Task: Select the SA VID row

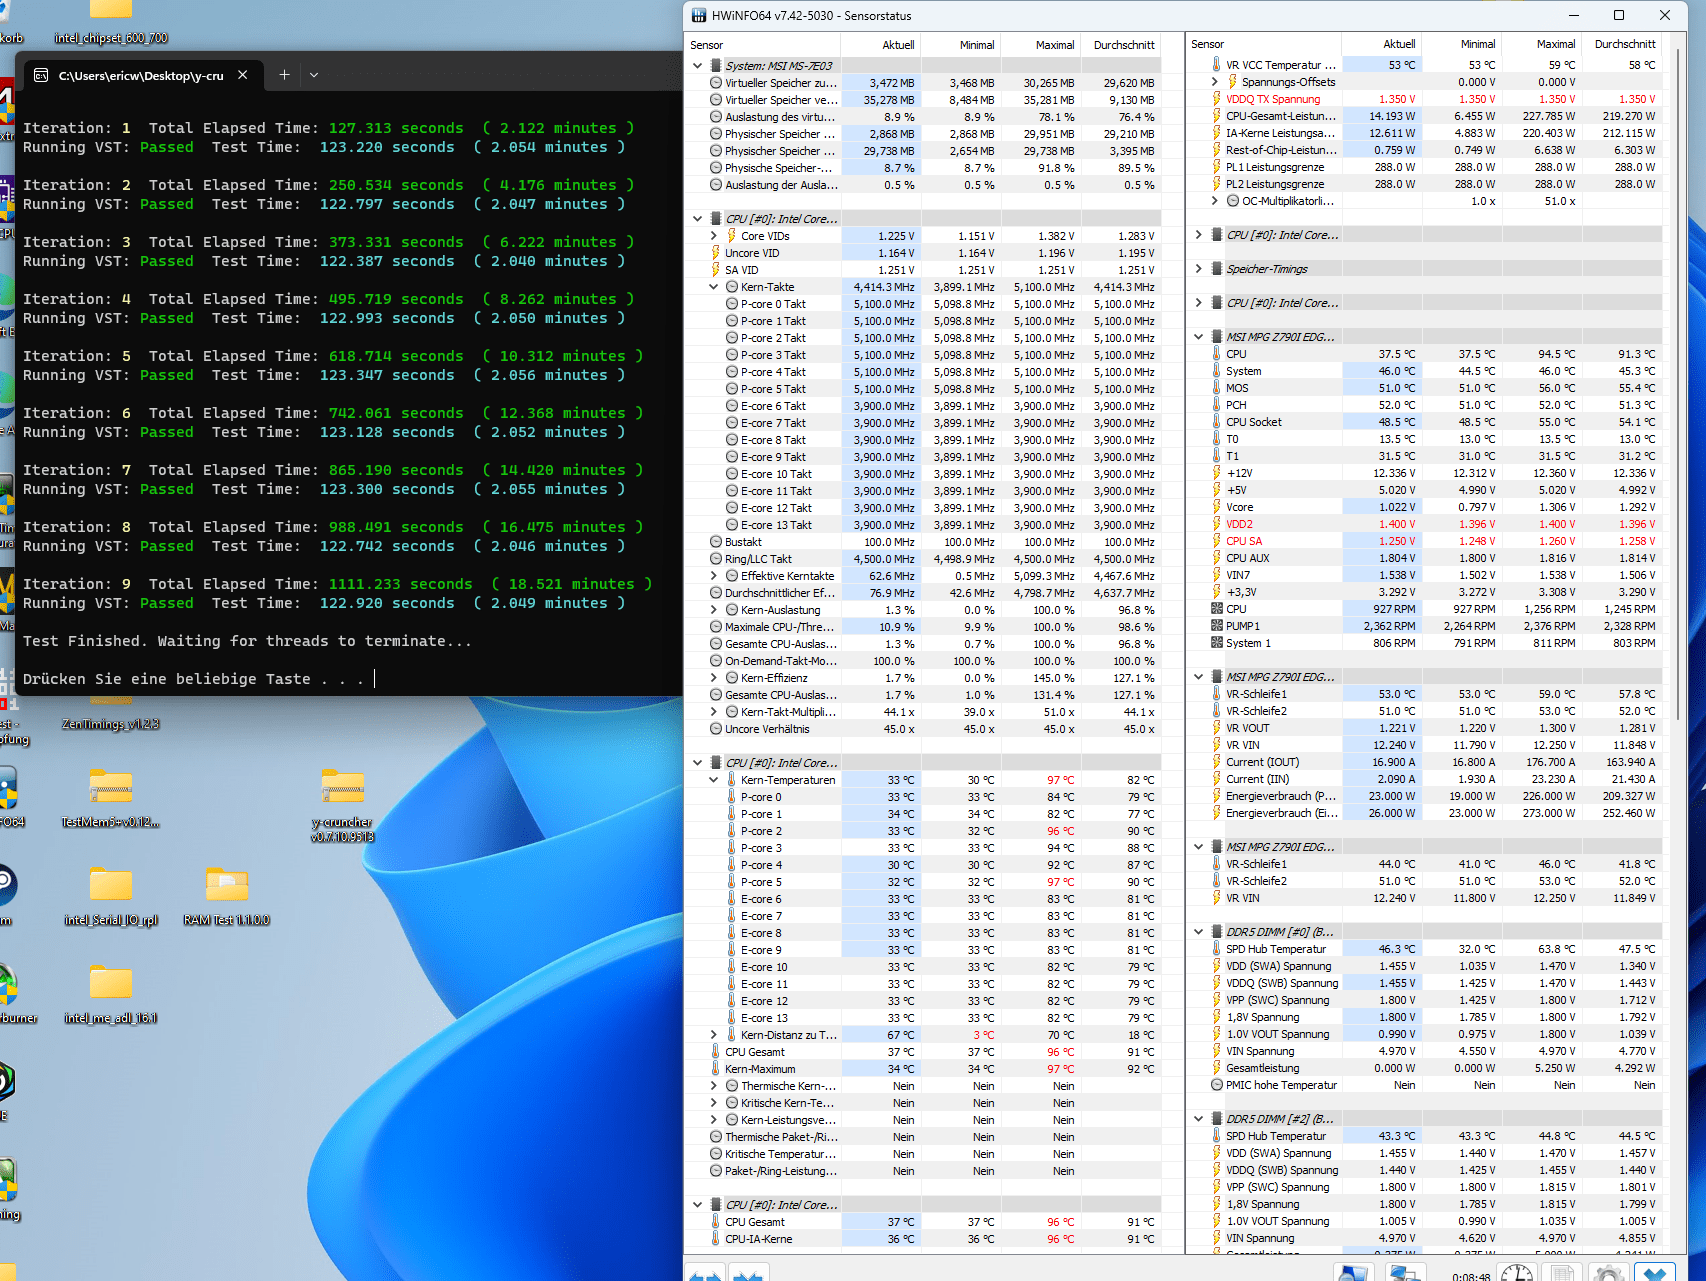Action: 923,270
